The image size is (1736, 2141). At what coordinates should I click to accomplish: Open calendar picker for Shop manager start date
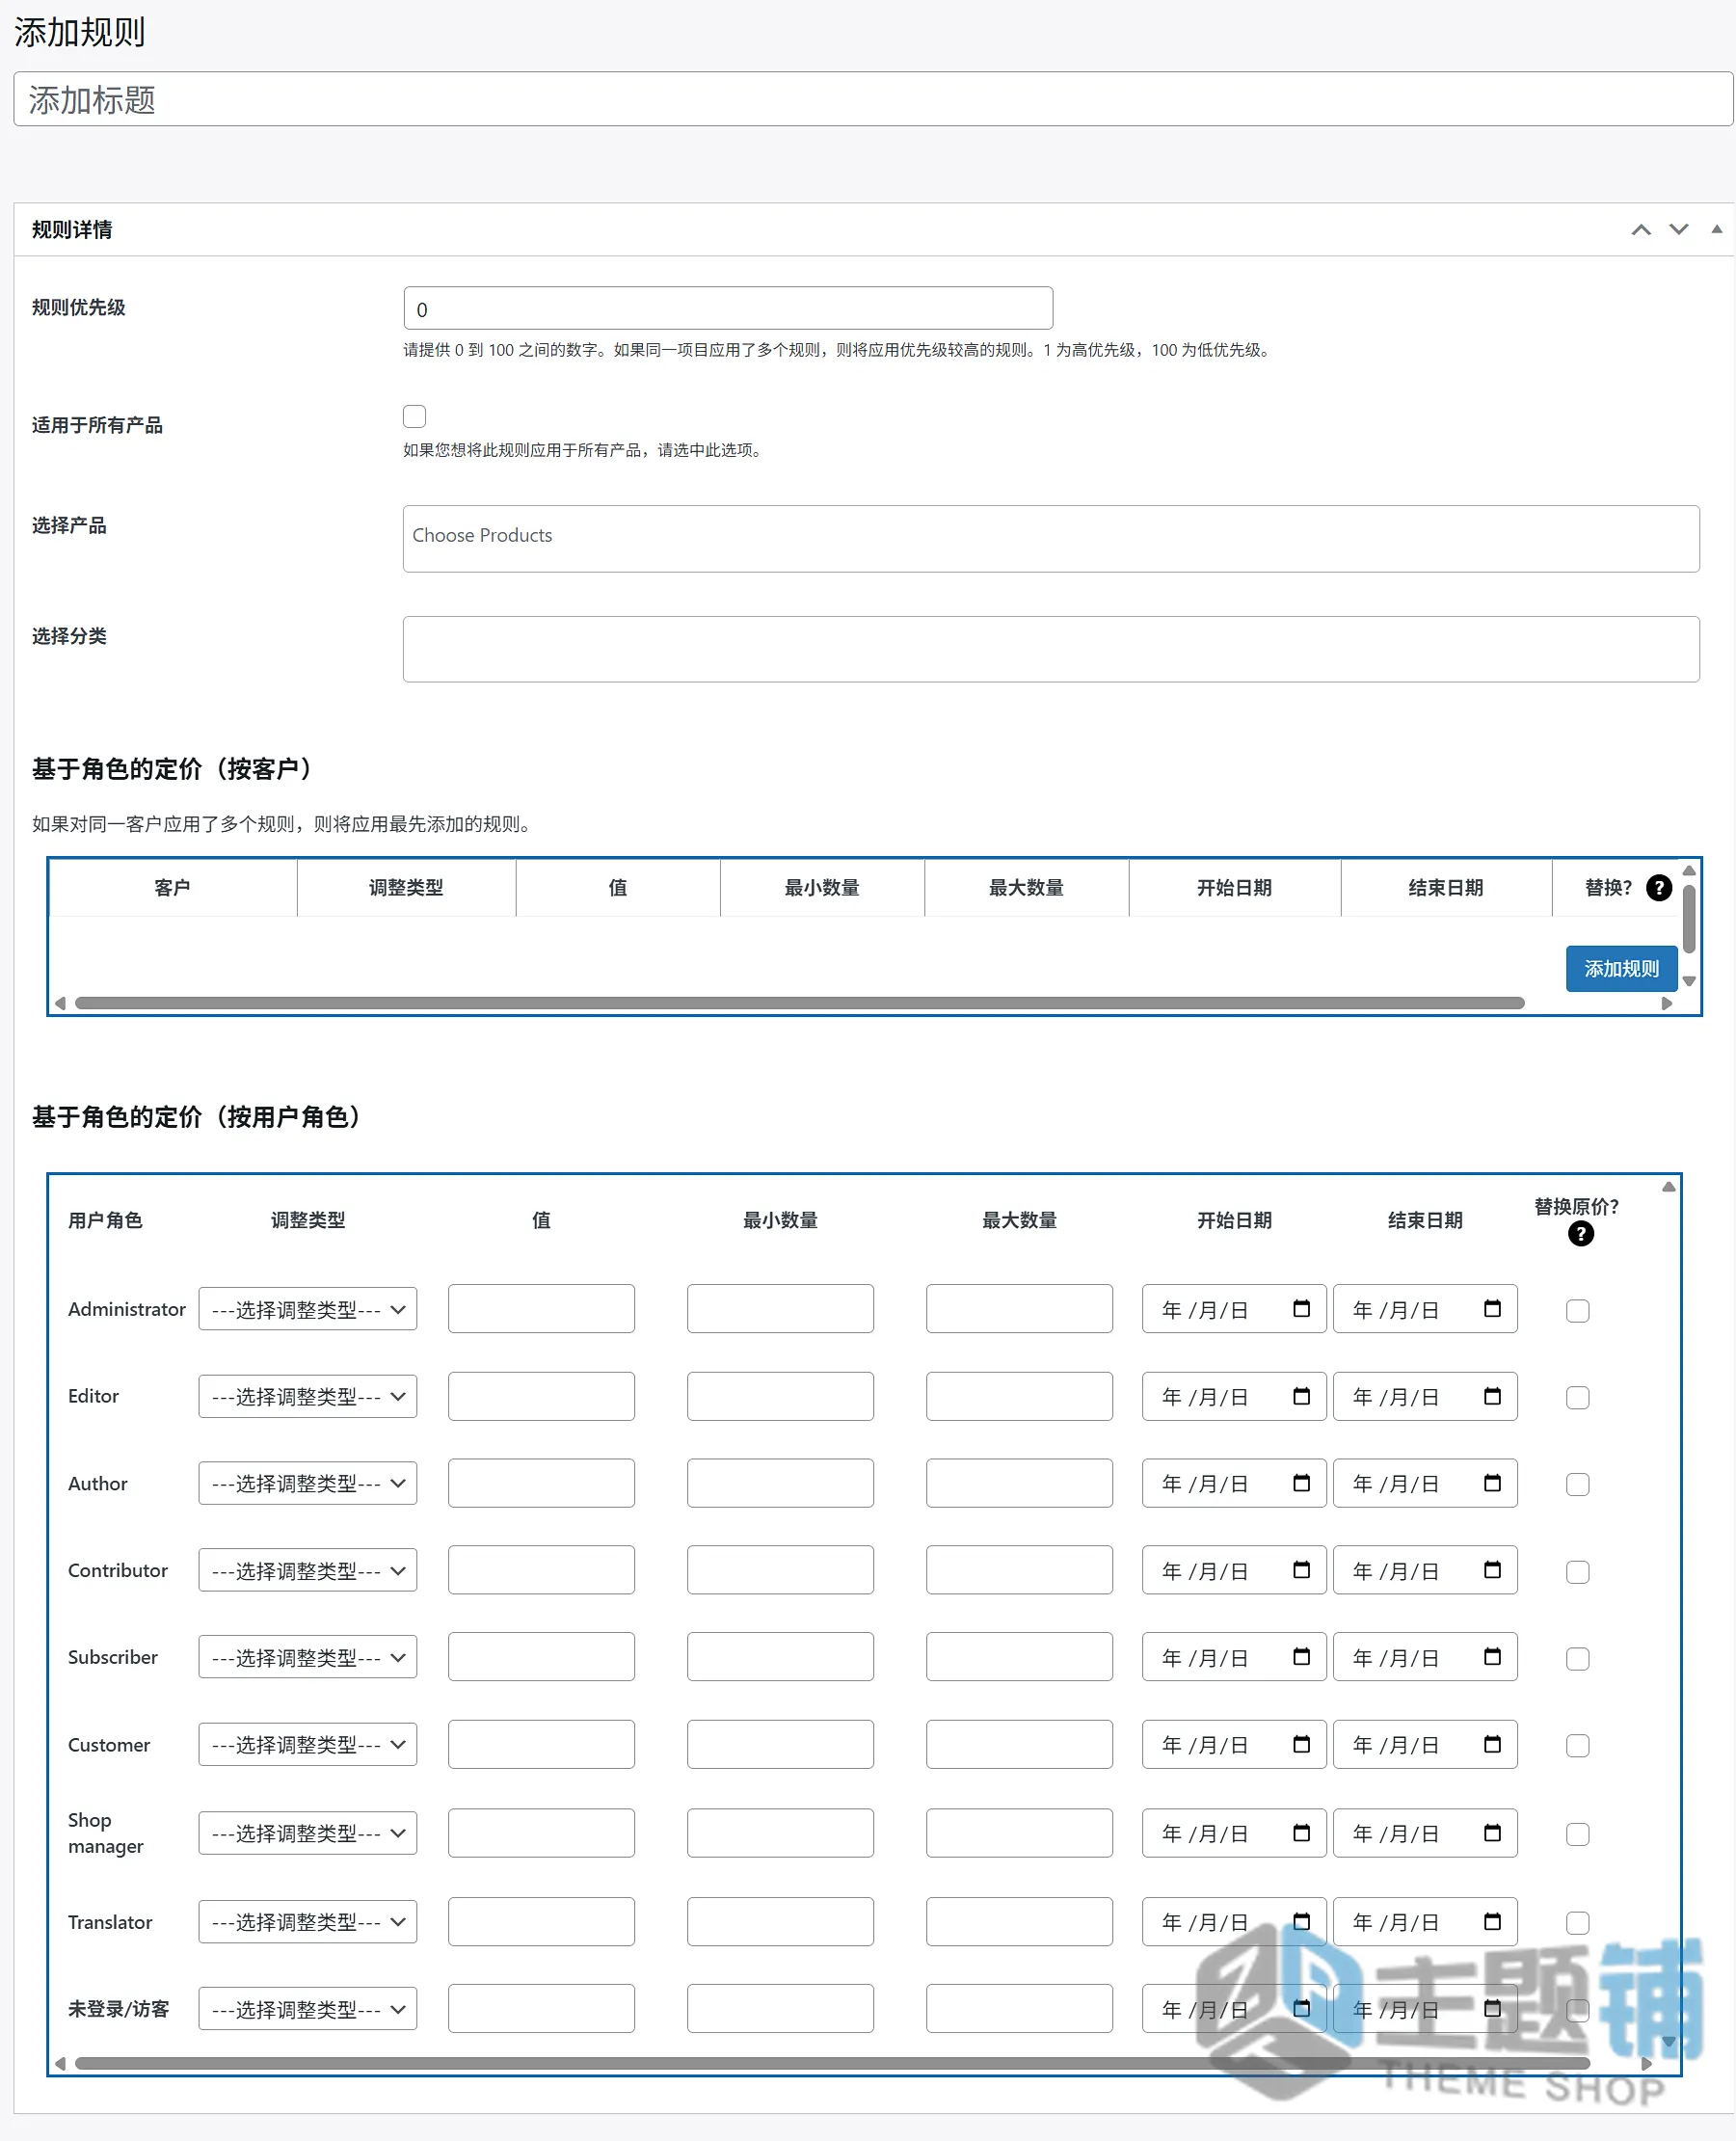[x=1301, y=1833]
